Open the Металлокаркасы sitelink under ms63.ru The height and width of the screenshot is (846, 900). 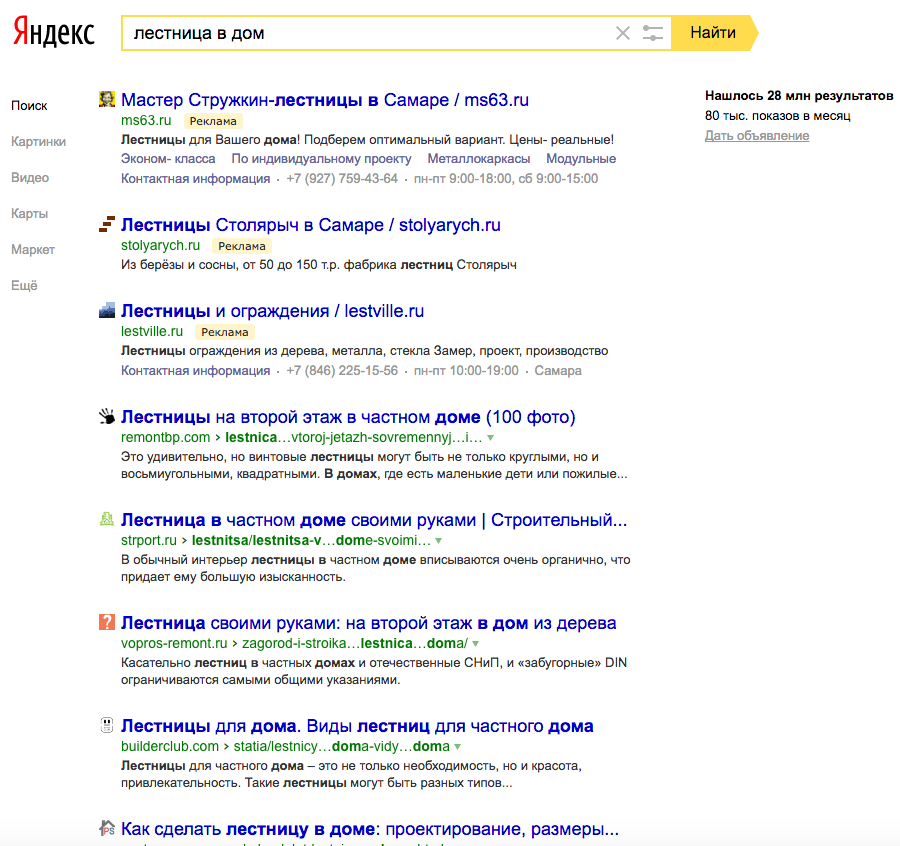coord(478,159)
